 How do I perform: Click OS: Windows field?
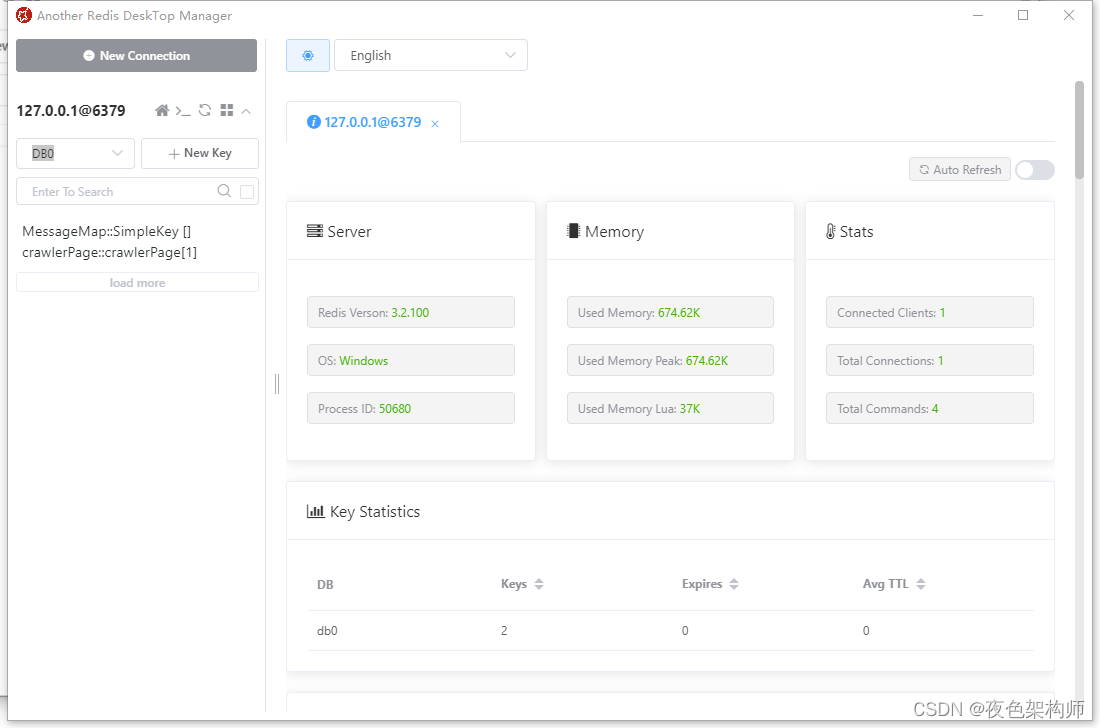click(410, 360)
